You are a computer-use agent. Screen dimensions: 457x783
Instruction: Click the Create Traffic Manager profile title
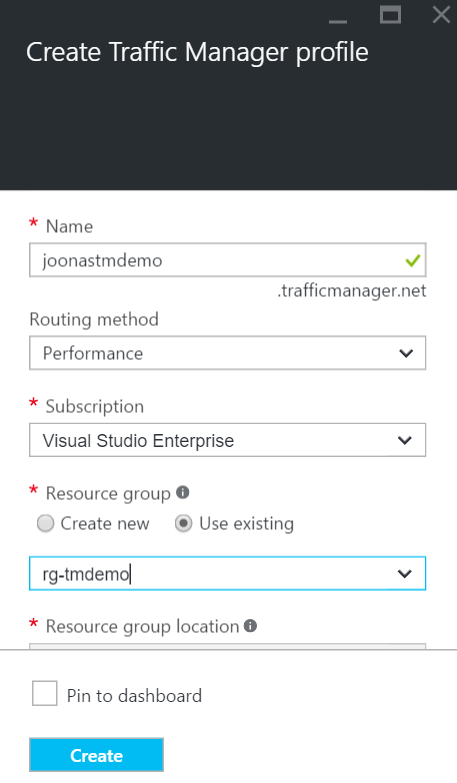197,52
